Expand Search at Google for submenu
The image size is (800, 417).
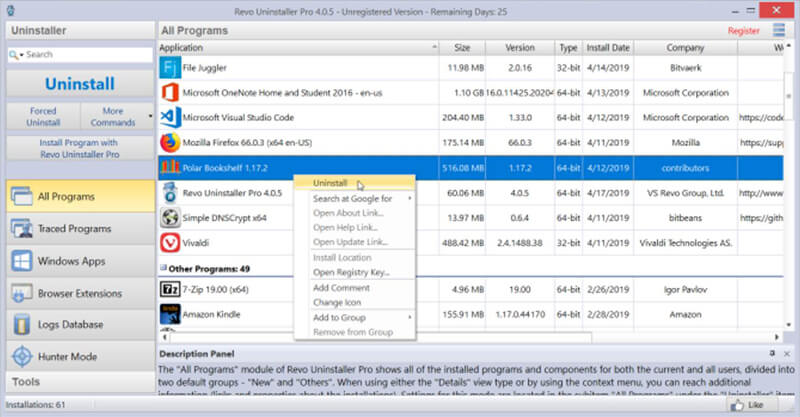tap(409, 198)
